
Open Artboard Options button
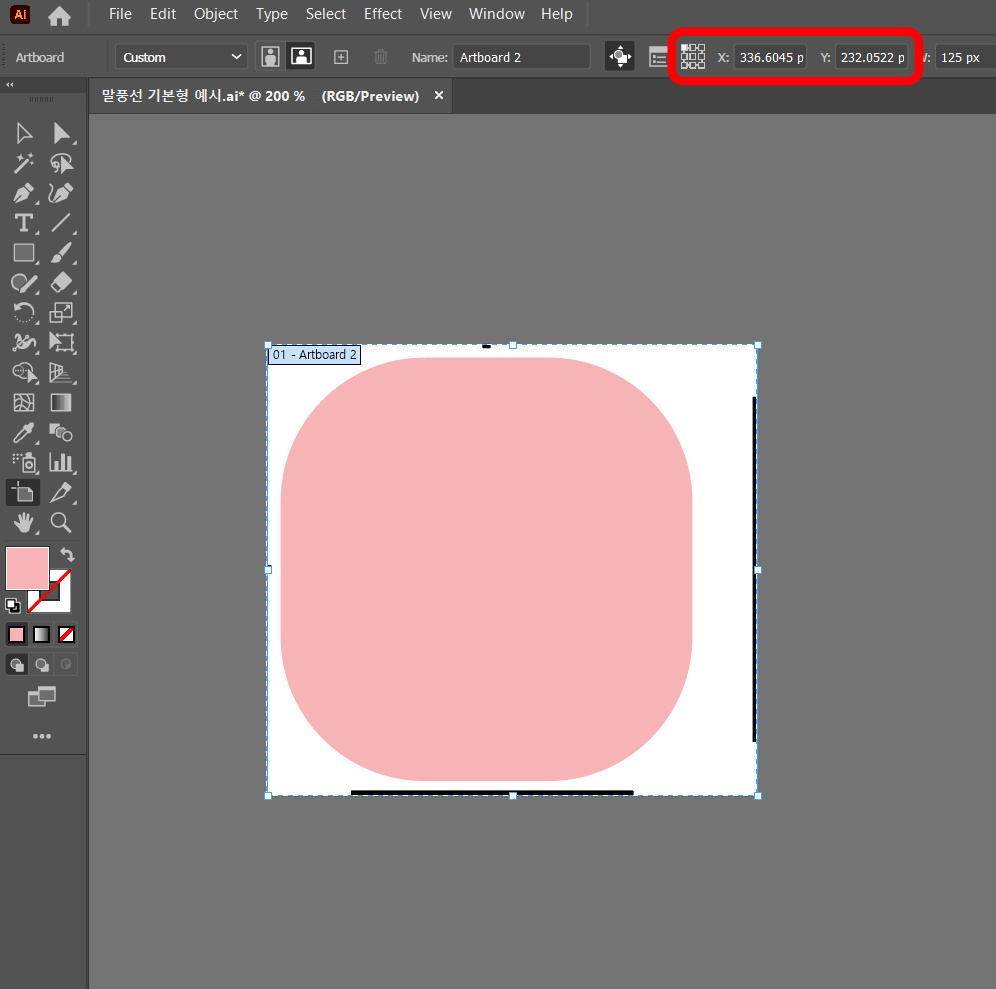(658, 57)
